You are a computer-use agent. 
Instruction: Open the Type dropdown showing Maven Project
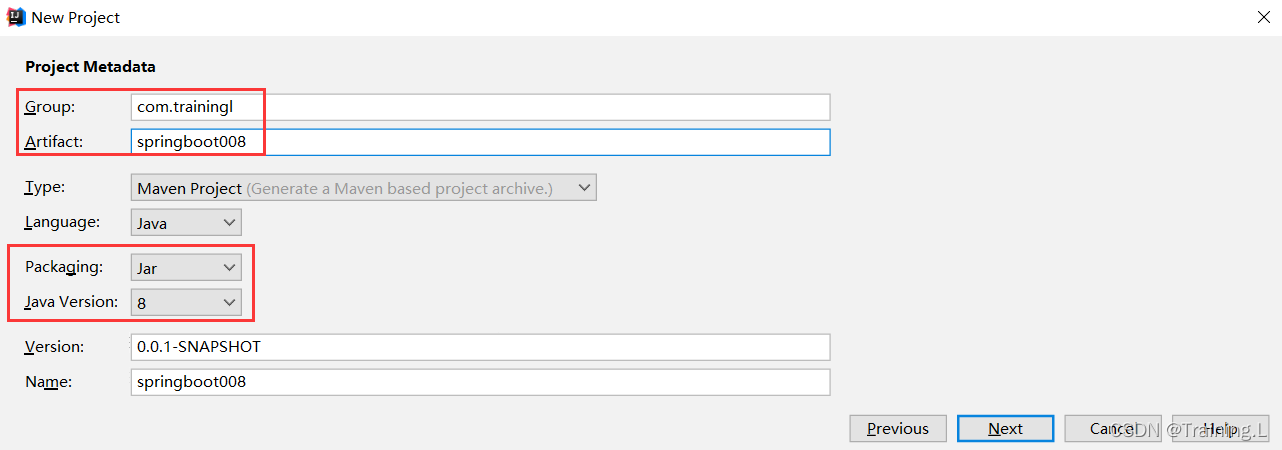tap(364, 188)
